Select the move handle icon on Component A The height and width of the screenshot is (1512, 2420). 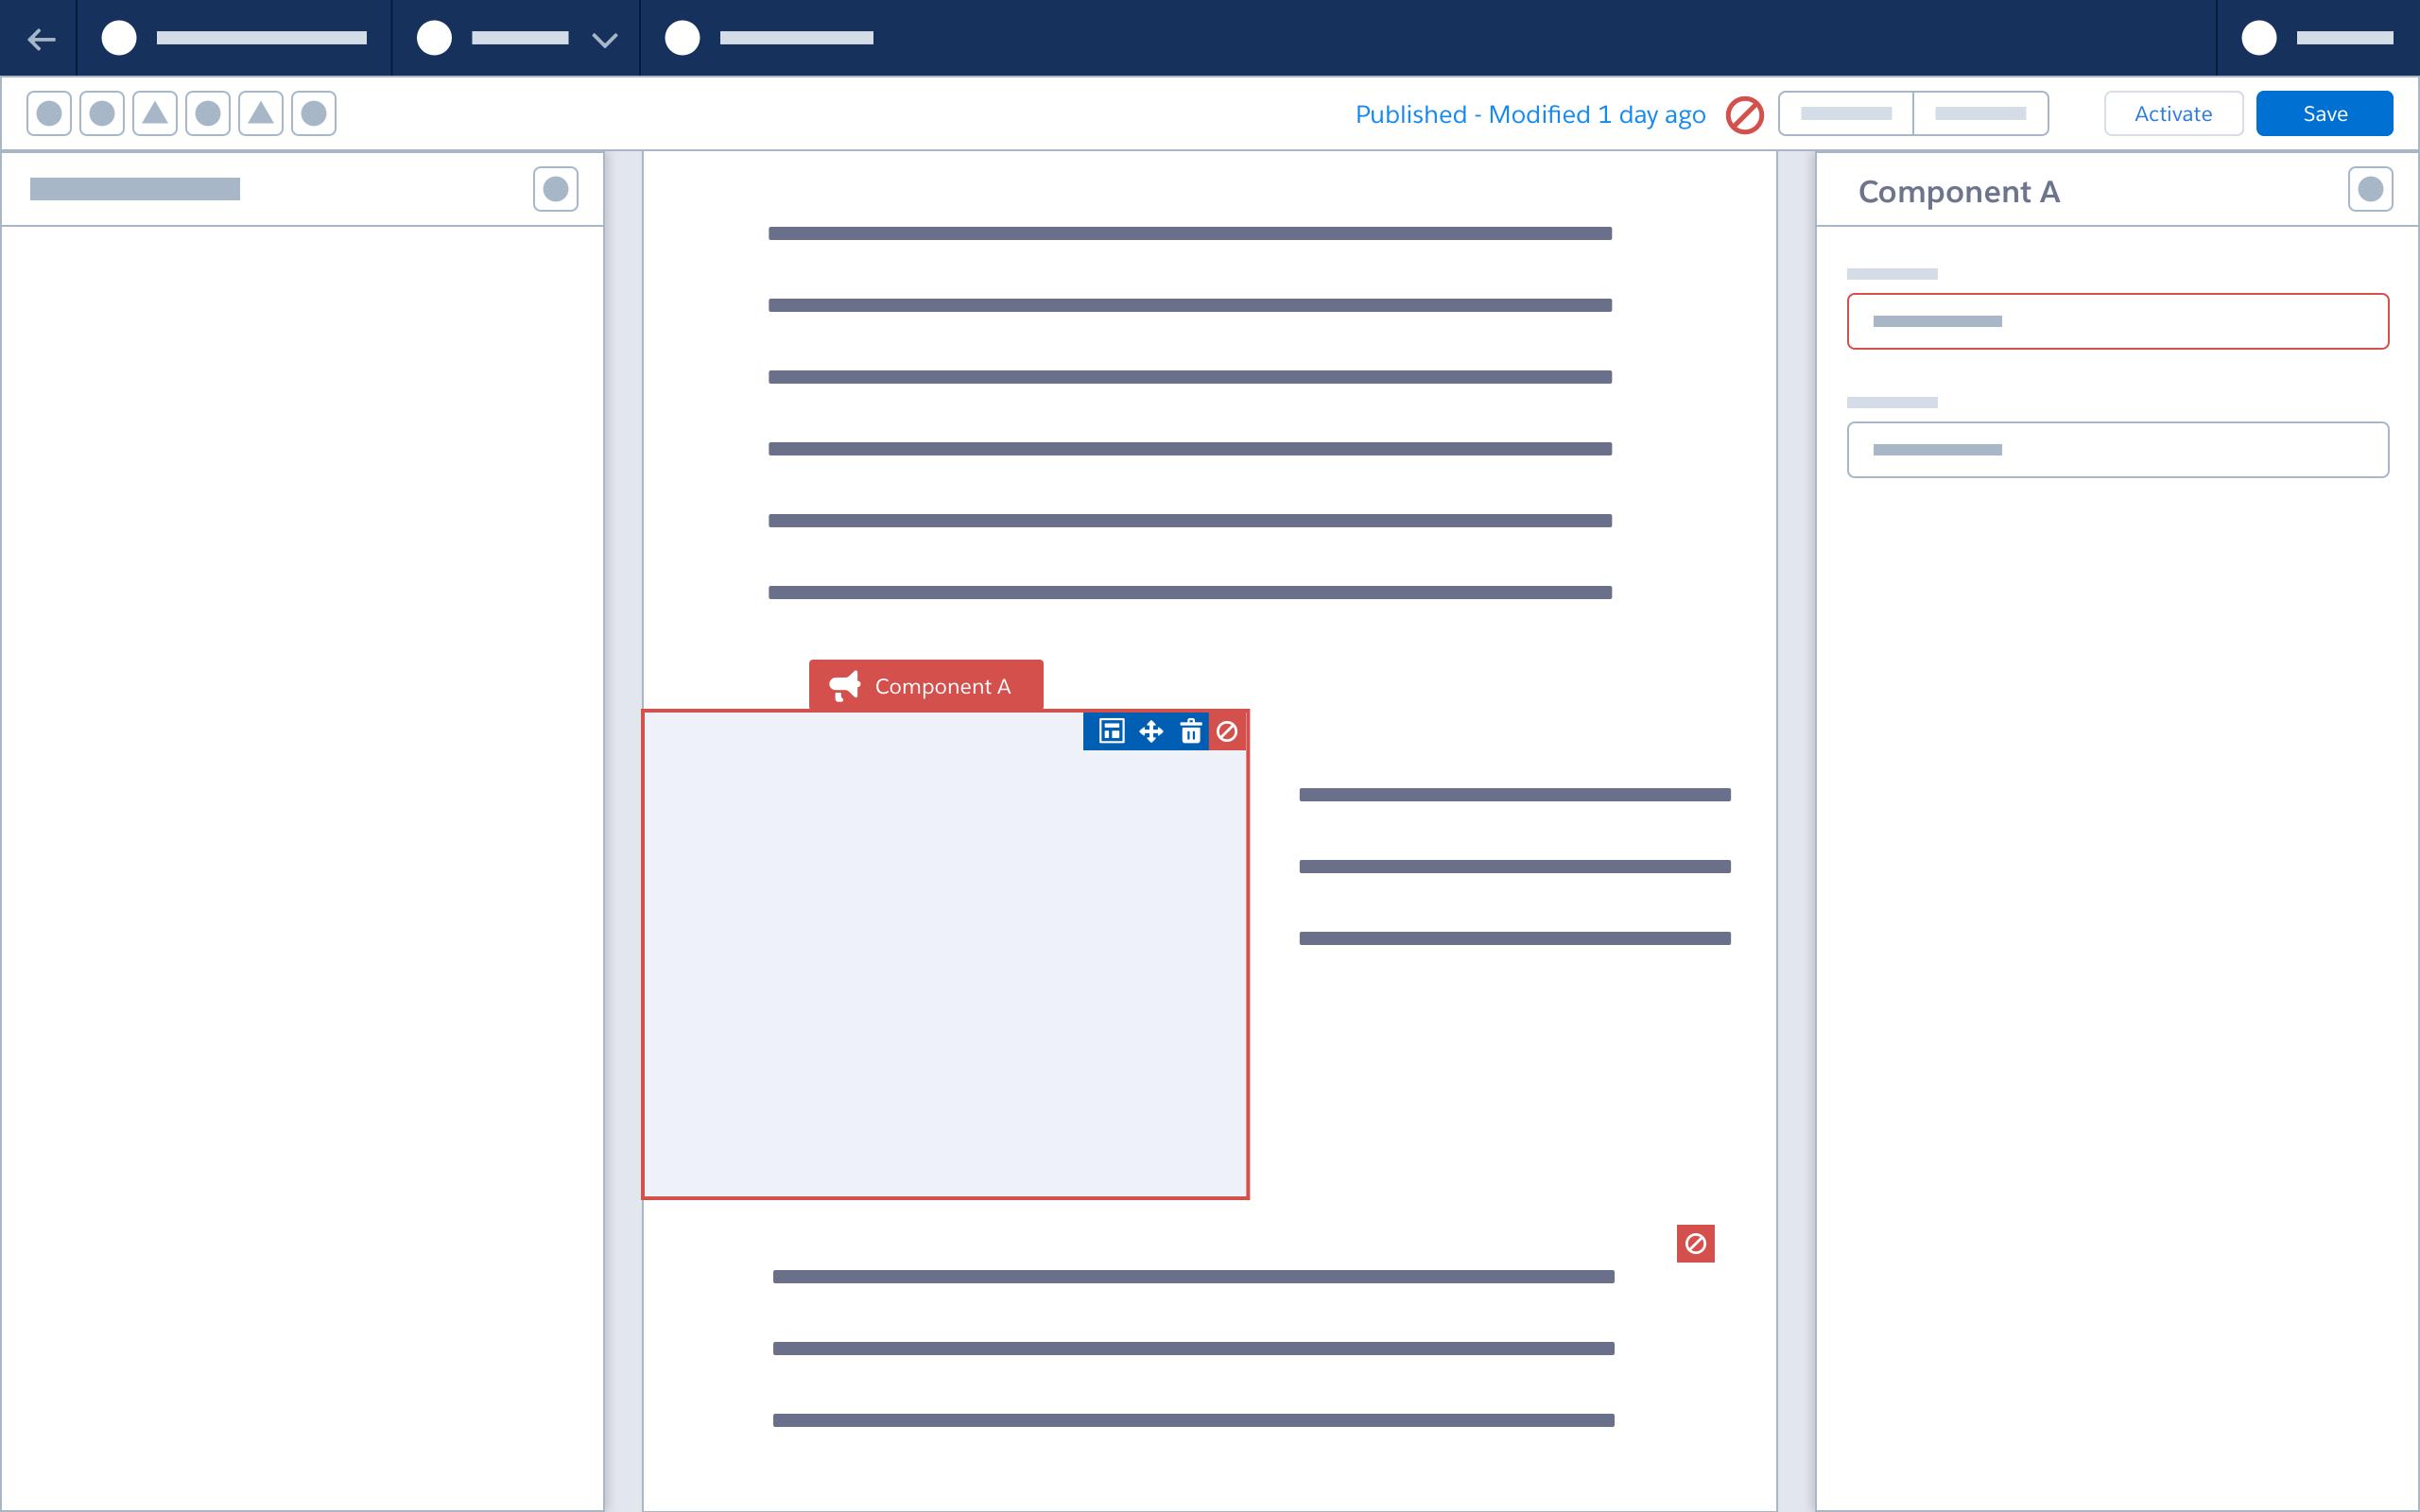coord(1151,731)
